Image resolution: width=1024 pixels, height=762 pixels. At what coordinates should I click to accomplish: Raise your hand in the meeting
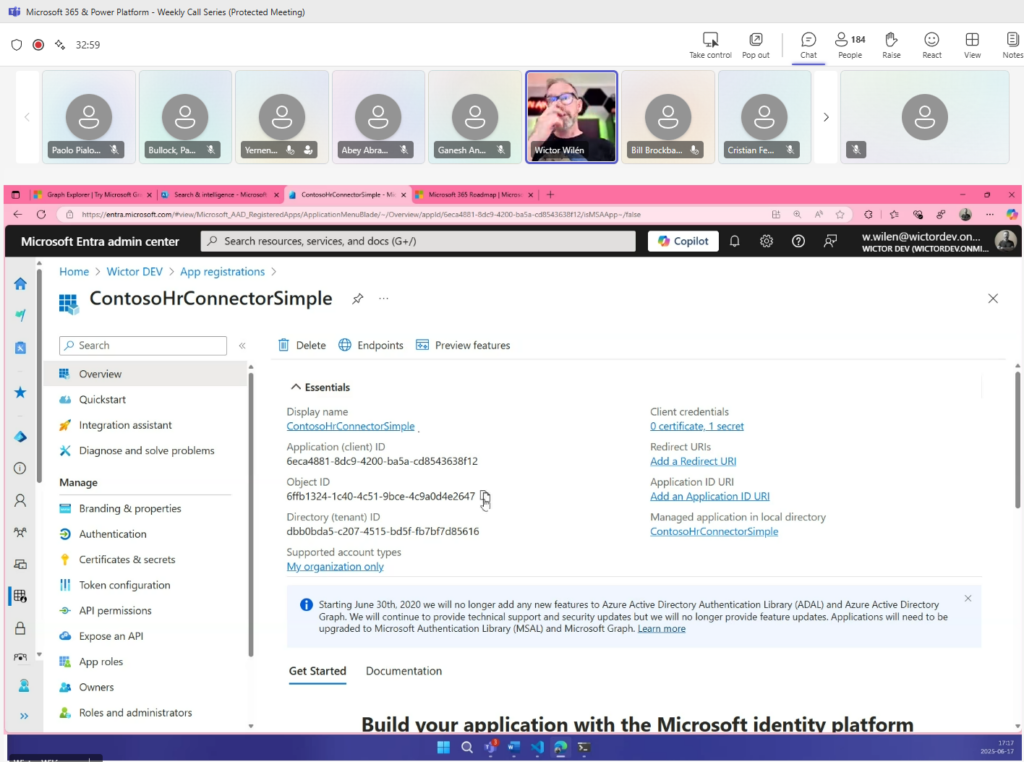pyautogui.click(x=891, y=45)
